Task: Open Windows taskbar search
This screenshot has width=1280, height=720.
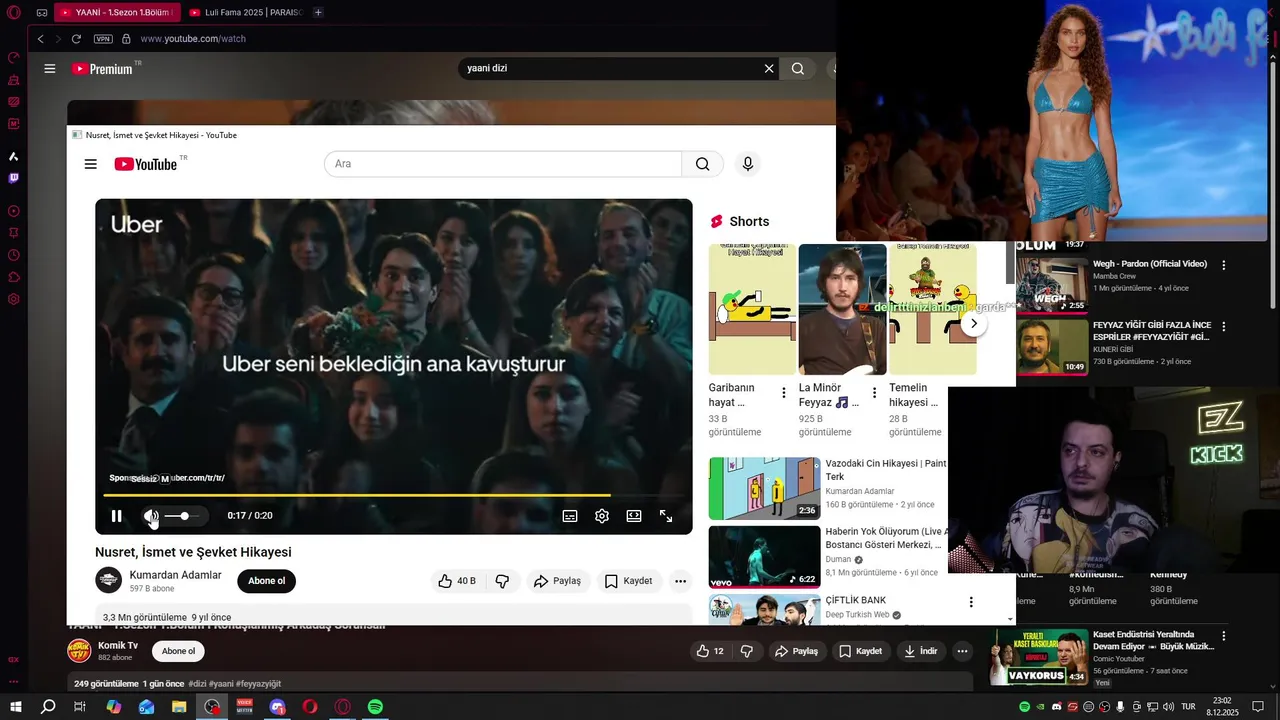Action: click(48, 707)
